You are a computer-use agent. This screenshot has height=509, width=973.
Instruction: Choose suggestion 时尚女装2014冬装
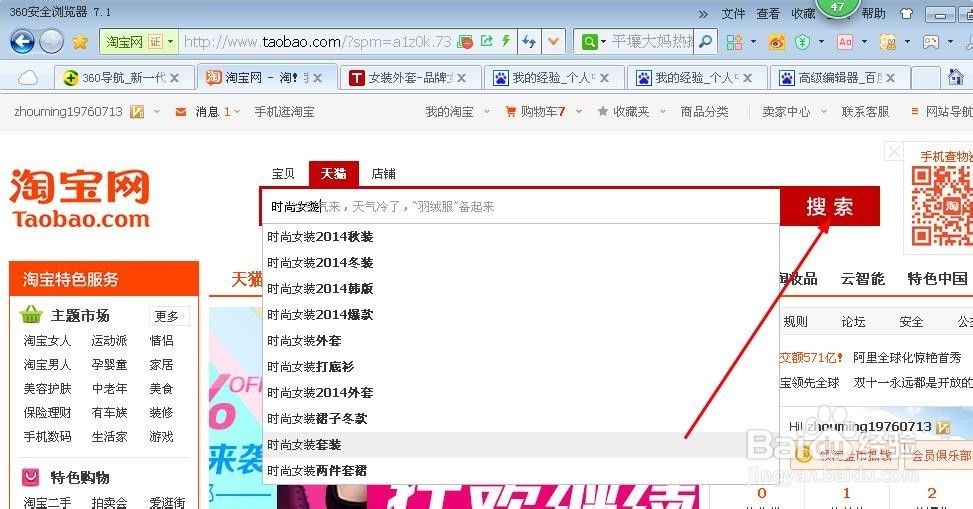[x=520, y=263]
